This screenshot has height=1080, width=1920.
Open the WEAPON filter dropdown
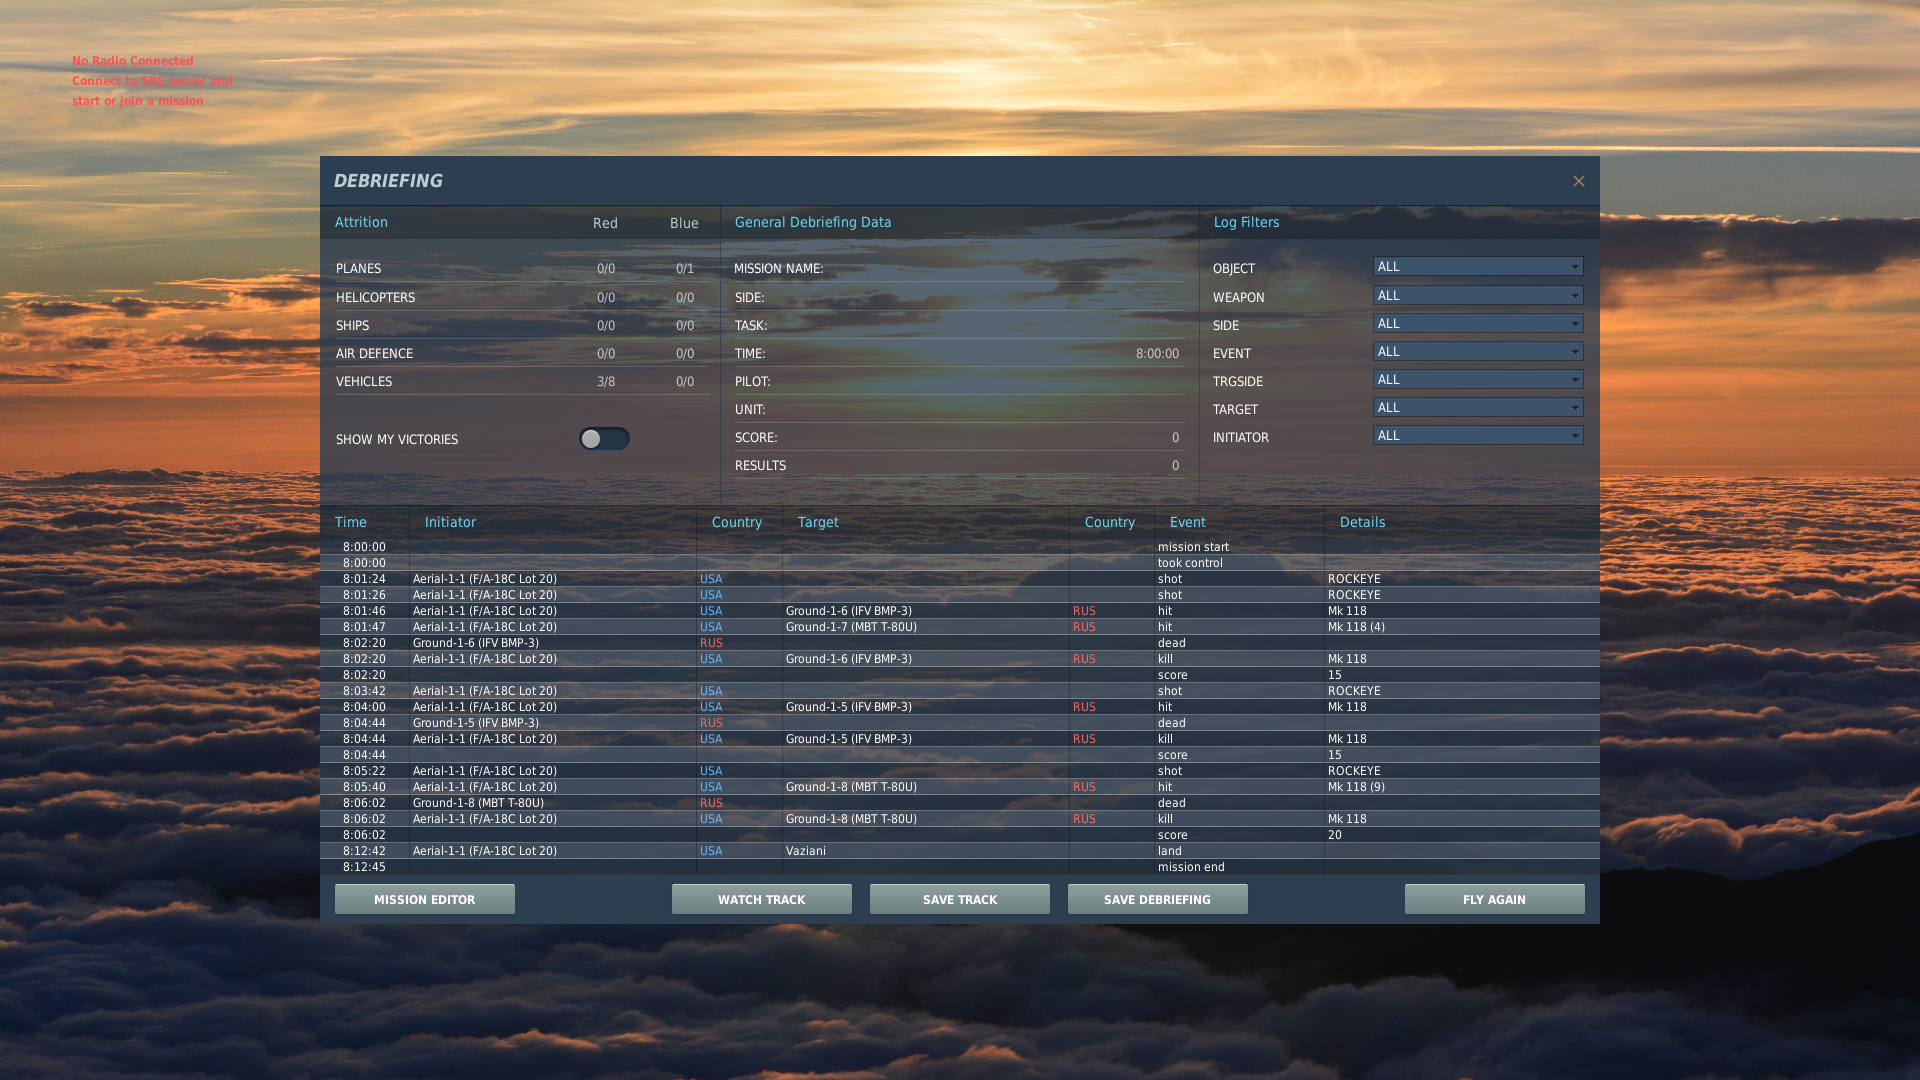click(x=1478, y=296)
